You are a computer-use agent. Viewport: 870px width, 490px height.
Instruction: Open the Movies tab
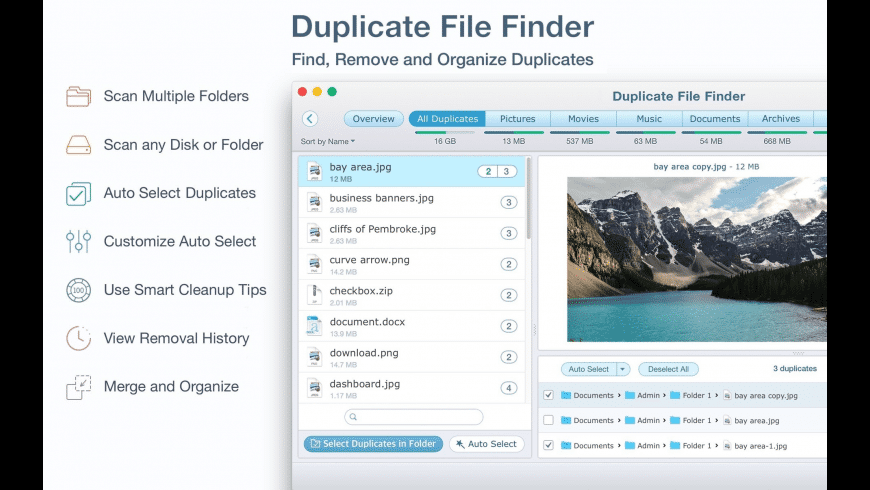coord(583,119)
